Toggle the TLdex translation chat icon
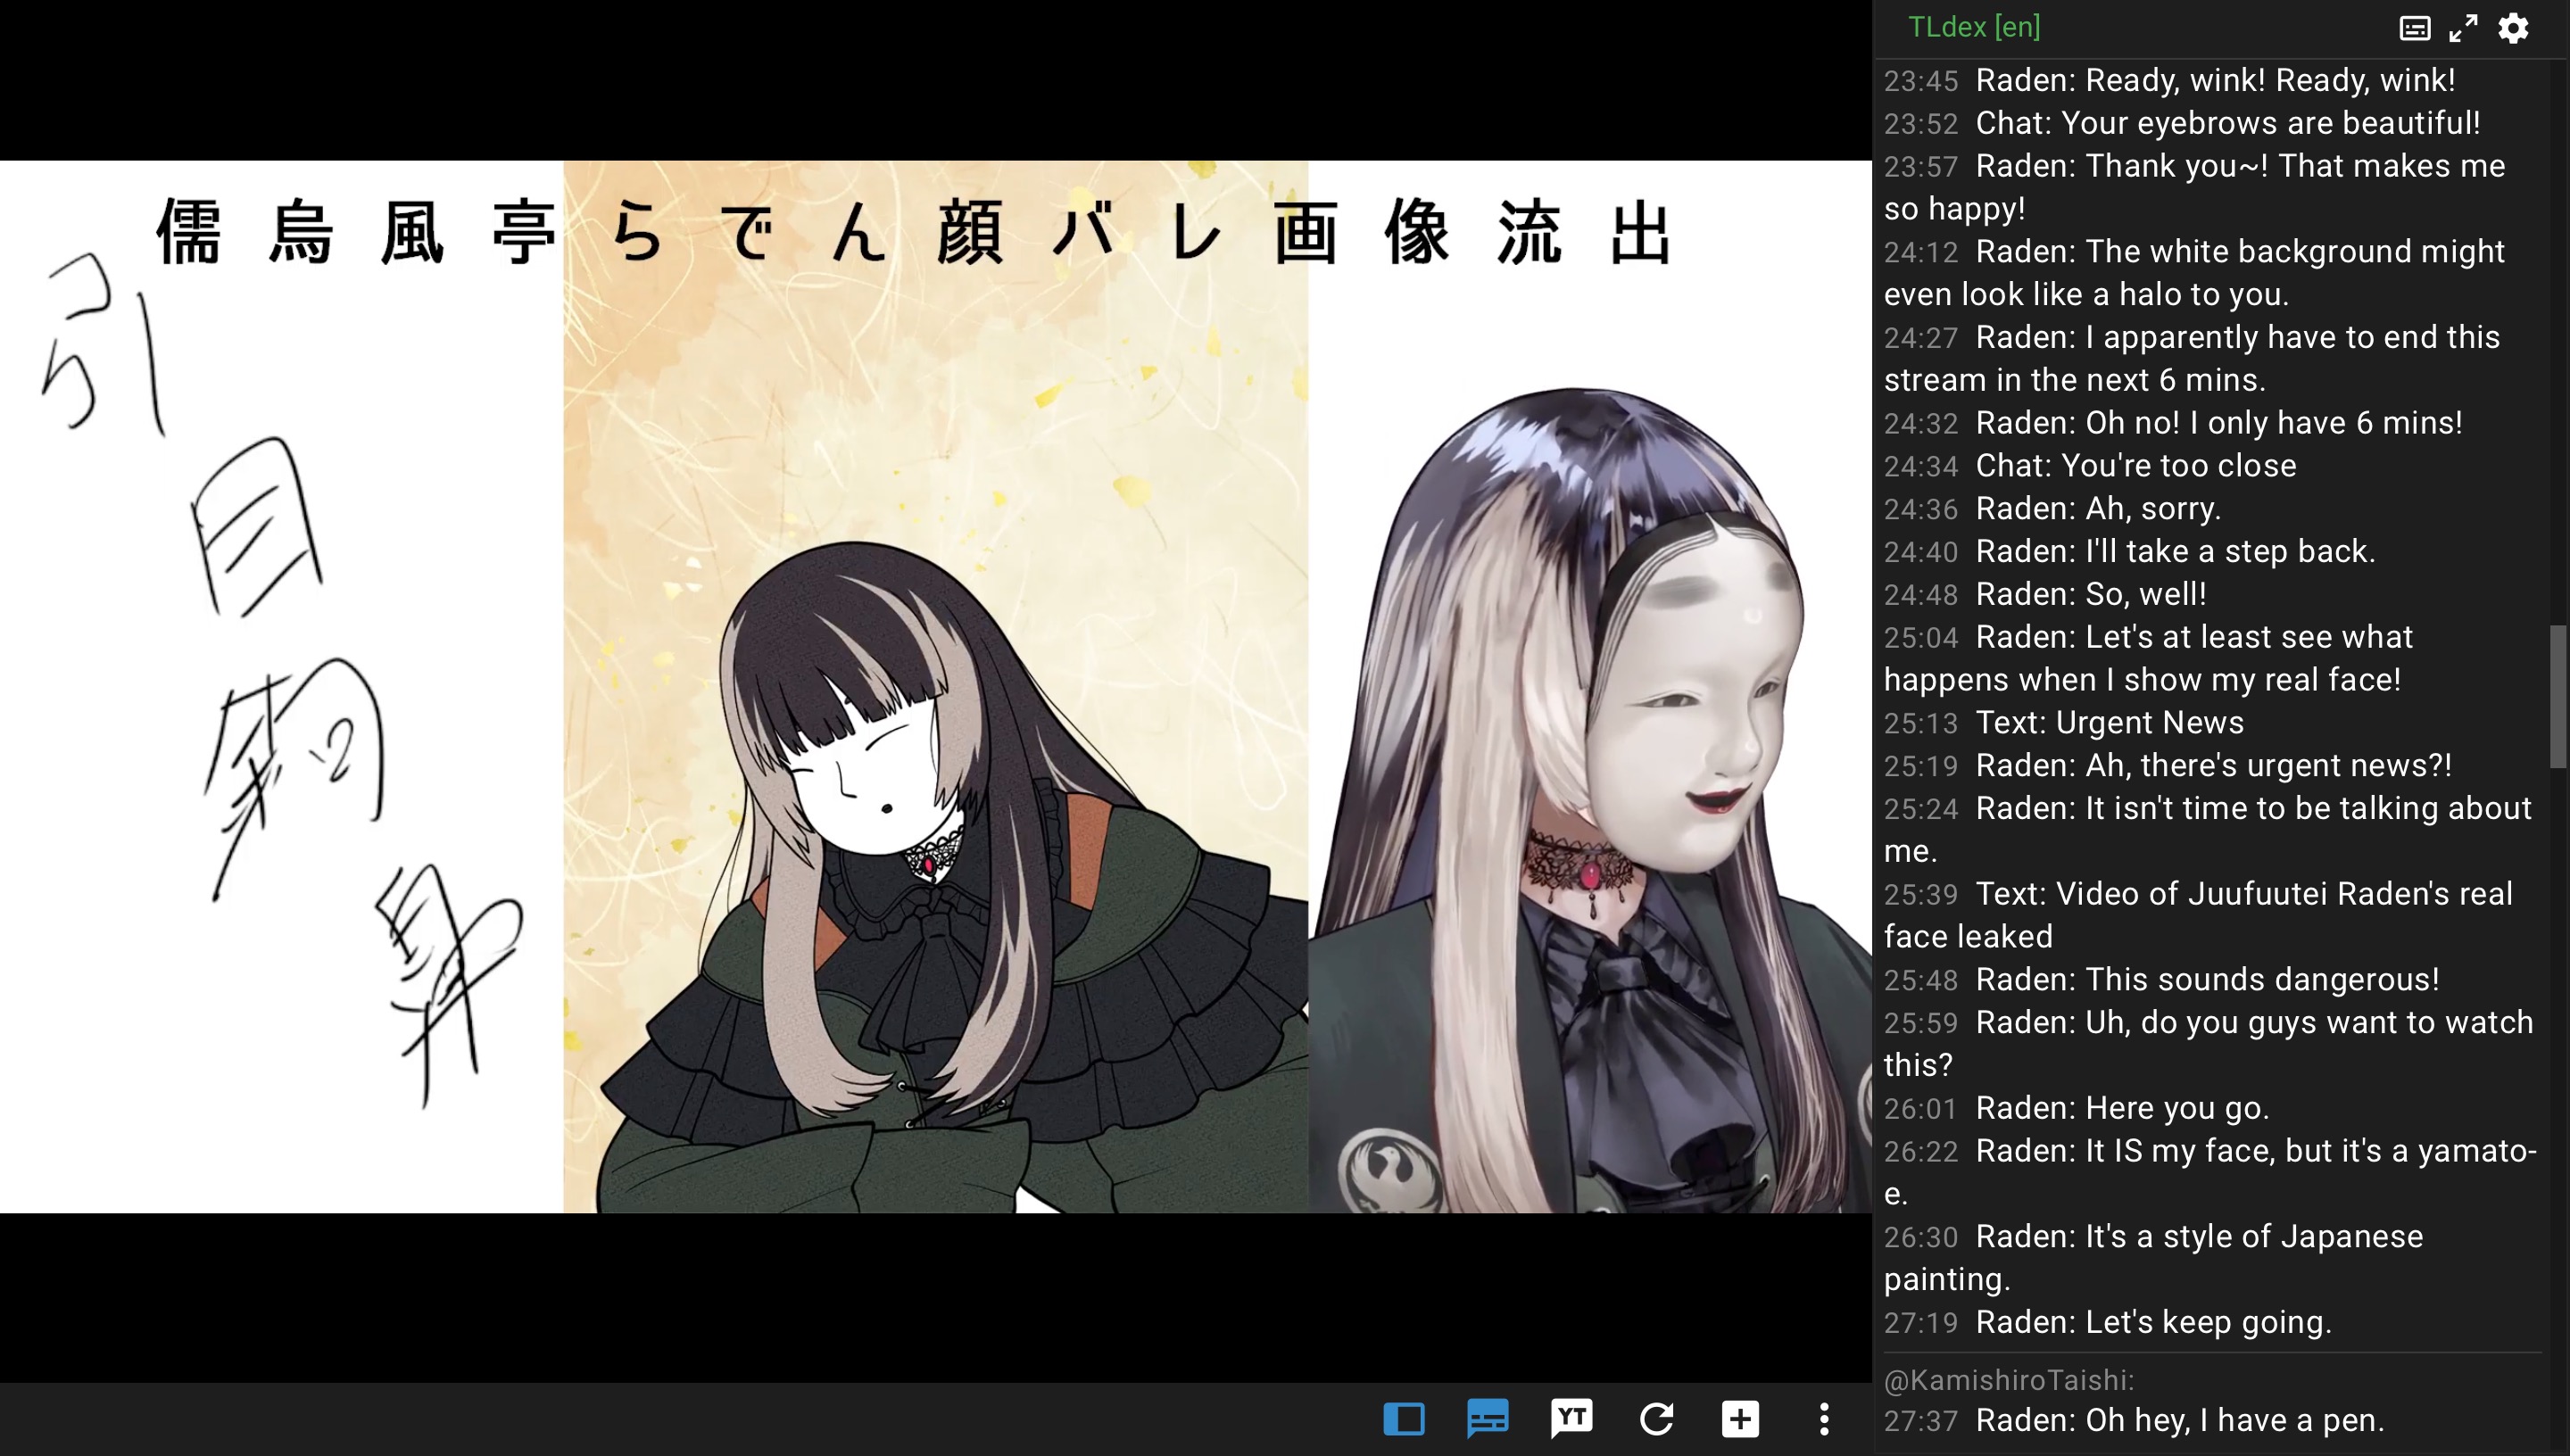Image resolution: width=2570 pixels, height=1456 pixels. point(1487,1418)
